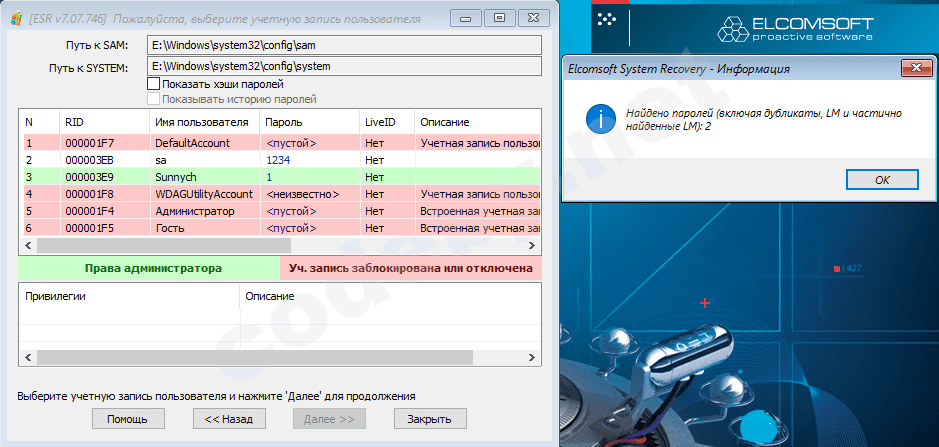Click the SAM path input field
This screenshot has width=939, height=447.
(342, 44)
